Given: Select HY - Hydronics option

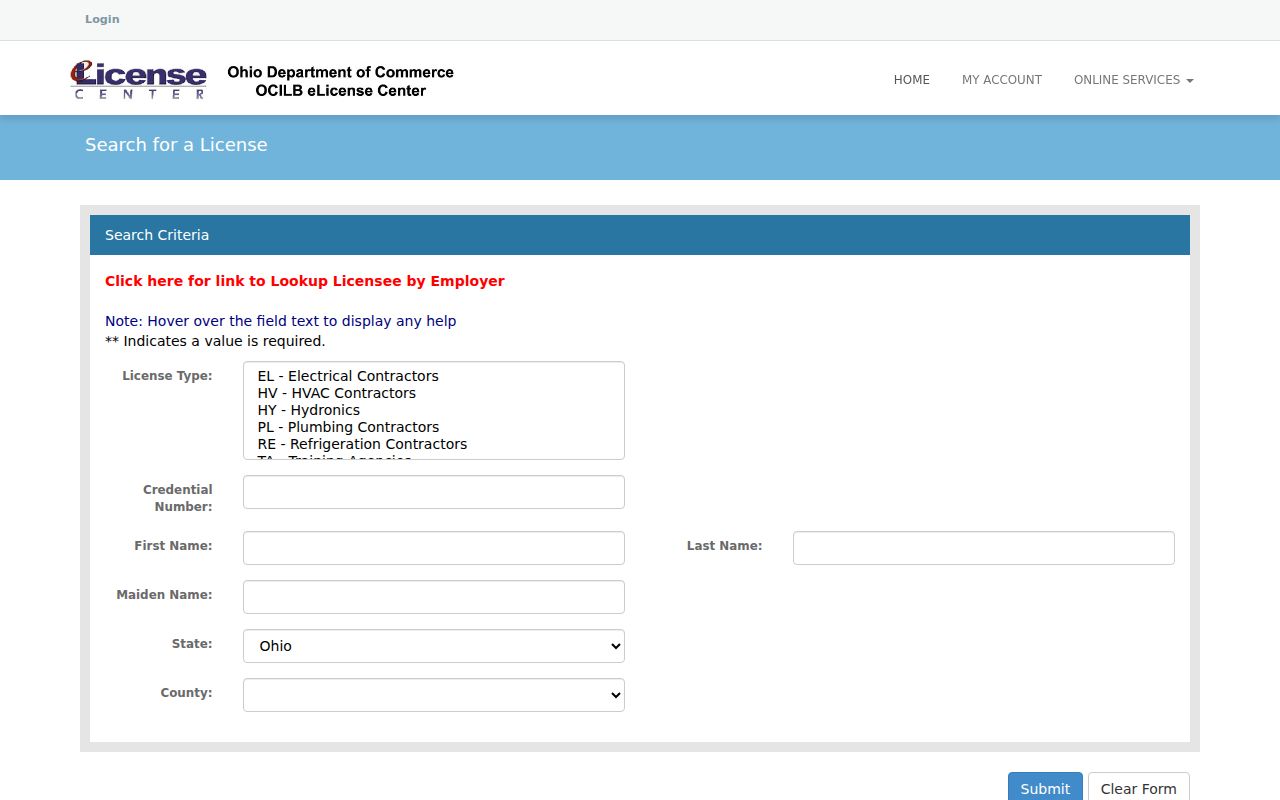Looking at the screenshot, I should click(x=433, y=410).
